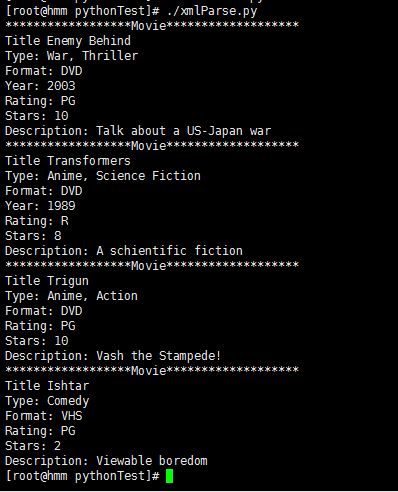Click the 'Title Transformers' line

click(68, 161)
